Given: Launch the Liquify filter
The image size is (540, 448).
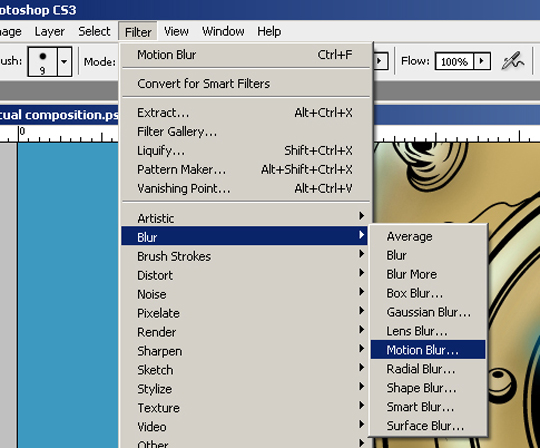Looking at the screenshot, I should 246,150.
